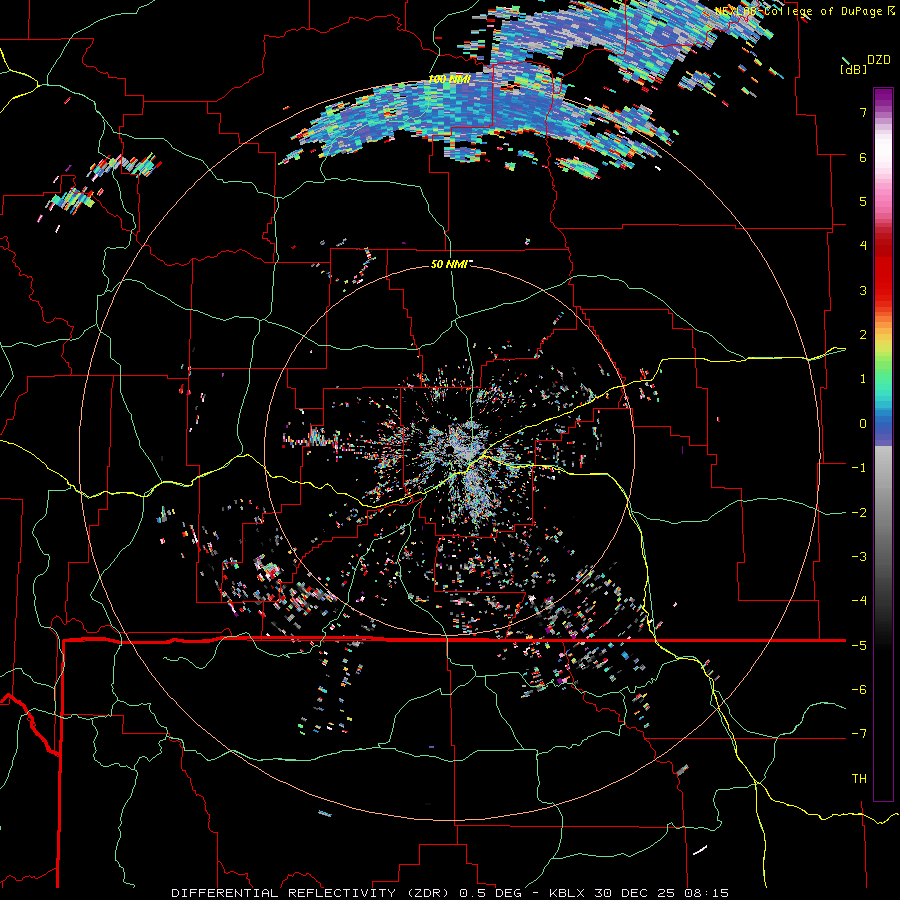This screenshot has width=900, height=900.
Task: Click the 50 NMI range ring label
Action: [451, 264]
